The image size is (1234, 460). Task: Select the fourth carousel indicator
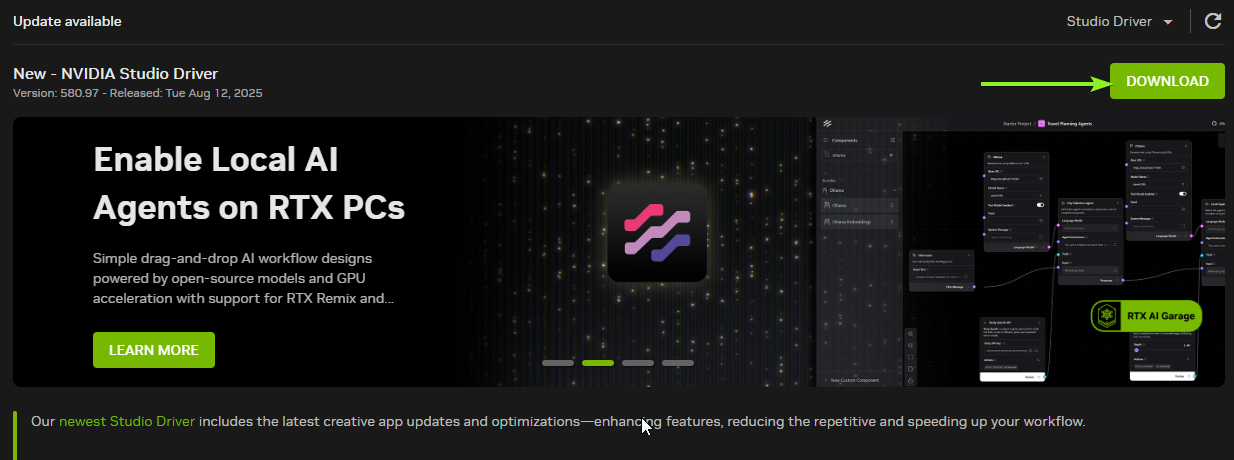pyautogui.click(x=678, y=363)
